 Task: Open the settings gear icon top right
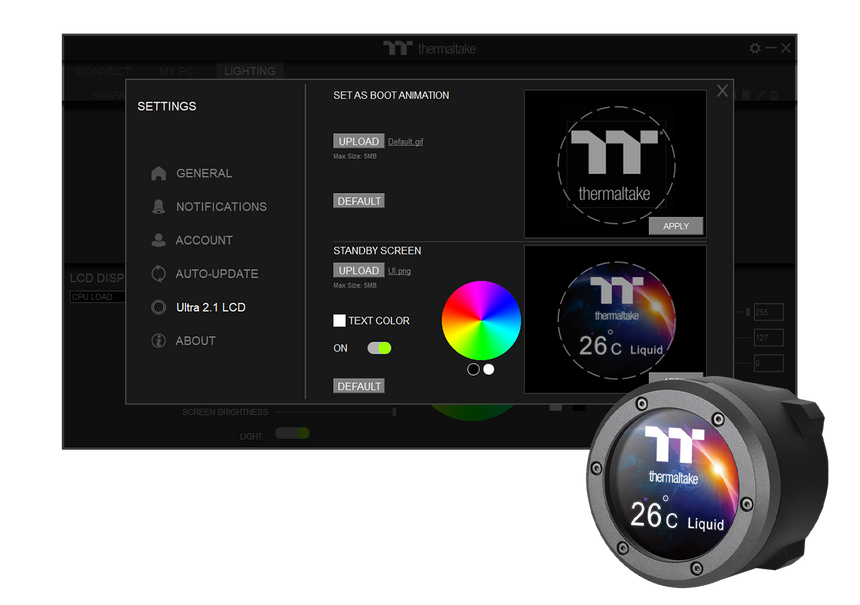[756, 47]
